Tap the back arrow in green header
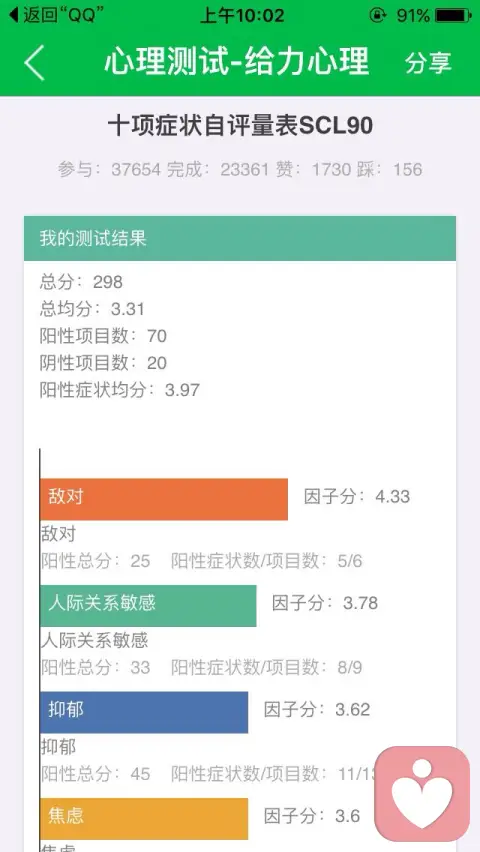This screenshot has height=852, width=480. pyautogui.click(x=34, y=62)
